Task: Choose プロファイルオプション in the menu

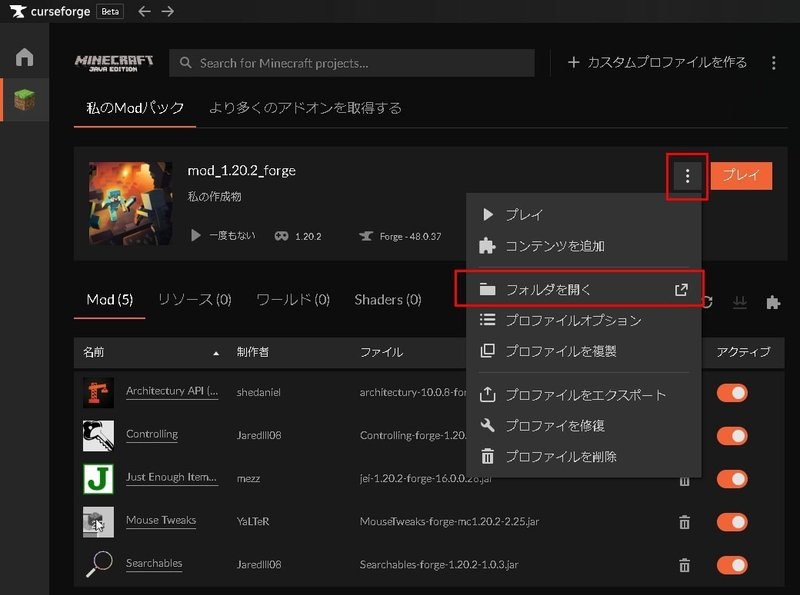Action: point(584,320)
